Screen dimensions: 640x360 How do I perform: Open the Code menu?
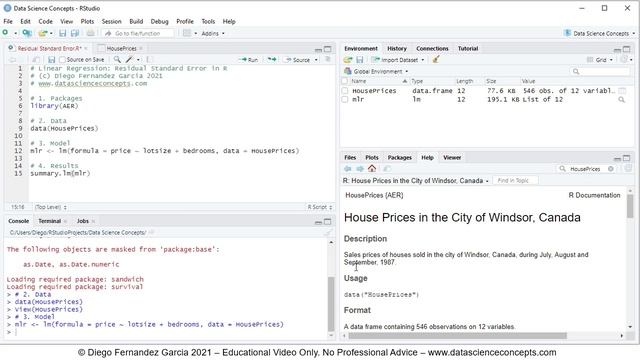(45, 21)
